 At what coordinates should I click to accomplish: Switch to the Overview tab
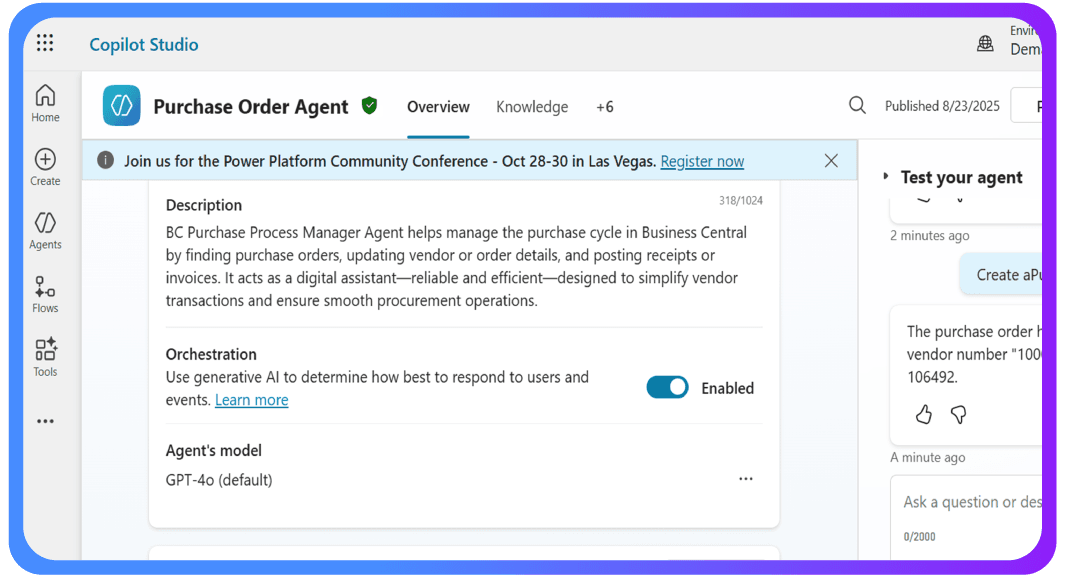(x=438, y=107)
